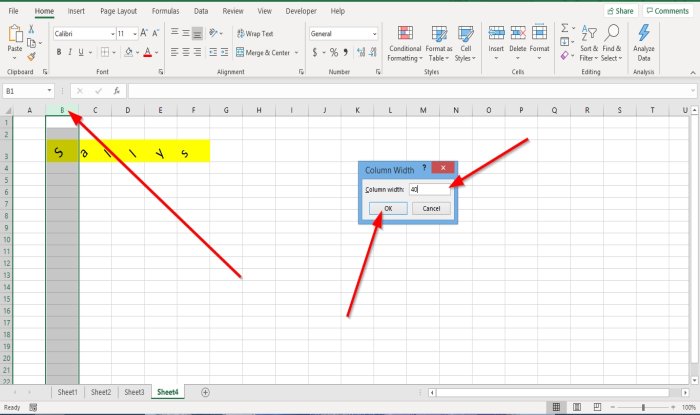
Task: Apply the red Font Color icon
Action: coord(148,52)
